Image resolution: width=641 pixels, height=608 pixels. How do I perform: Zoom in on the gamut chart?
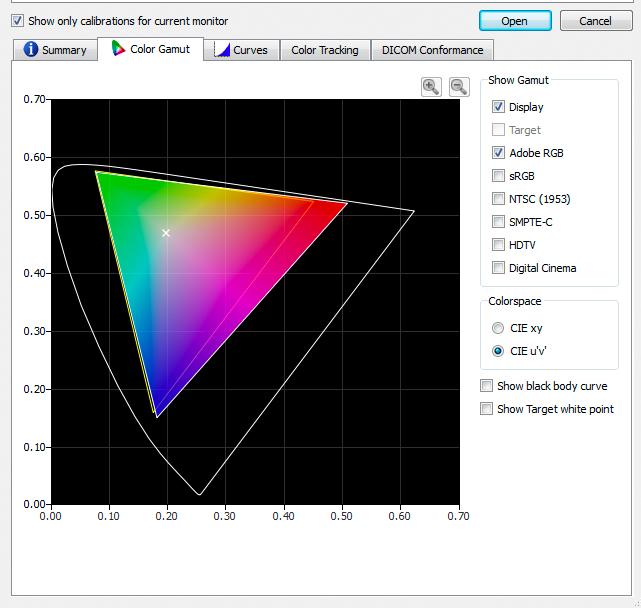pos(431,87)
